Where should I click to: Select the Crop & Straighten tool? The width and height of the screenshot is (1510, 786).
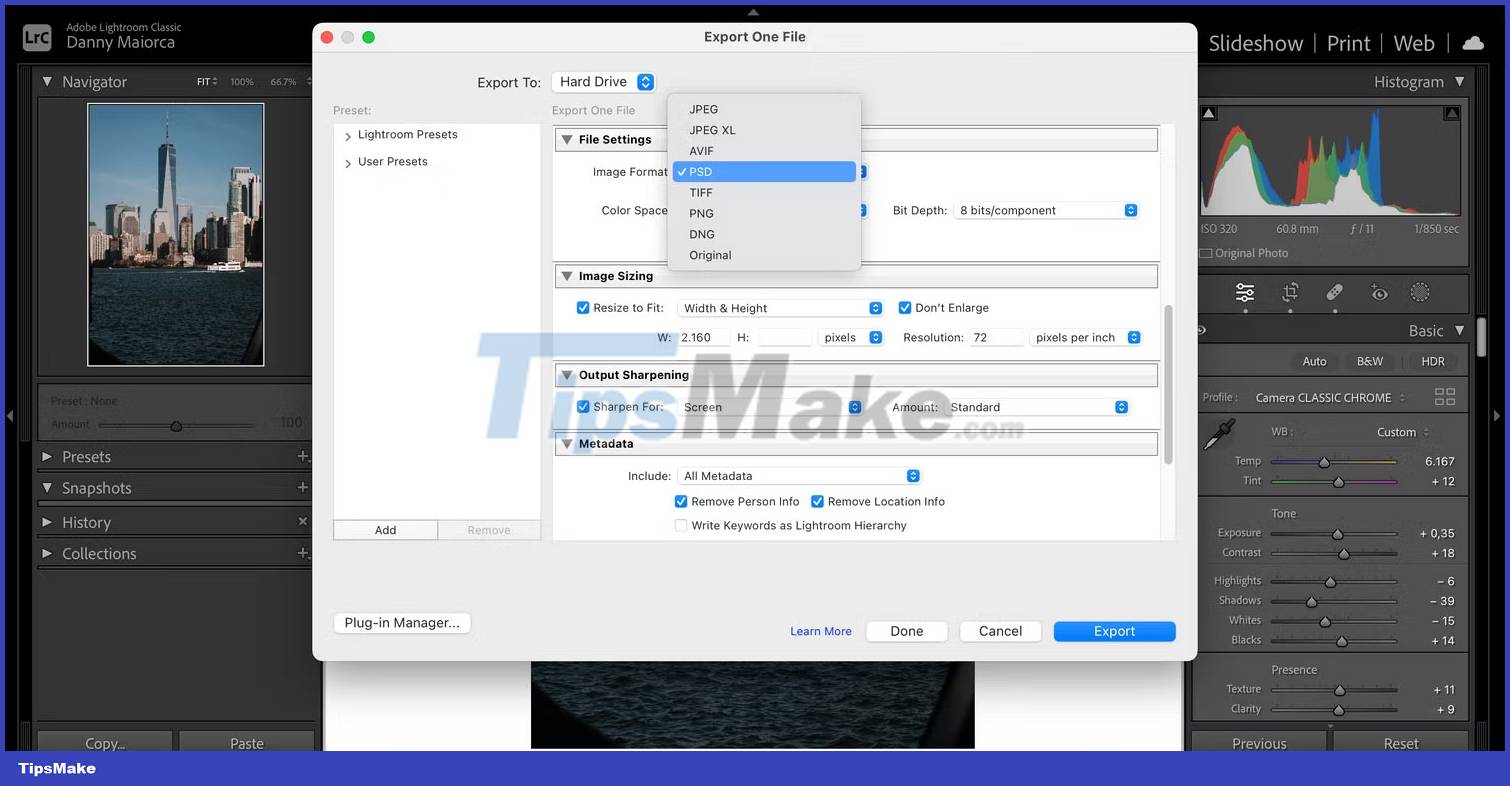point(1290,292)
